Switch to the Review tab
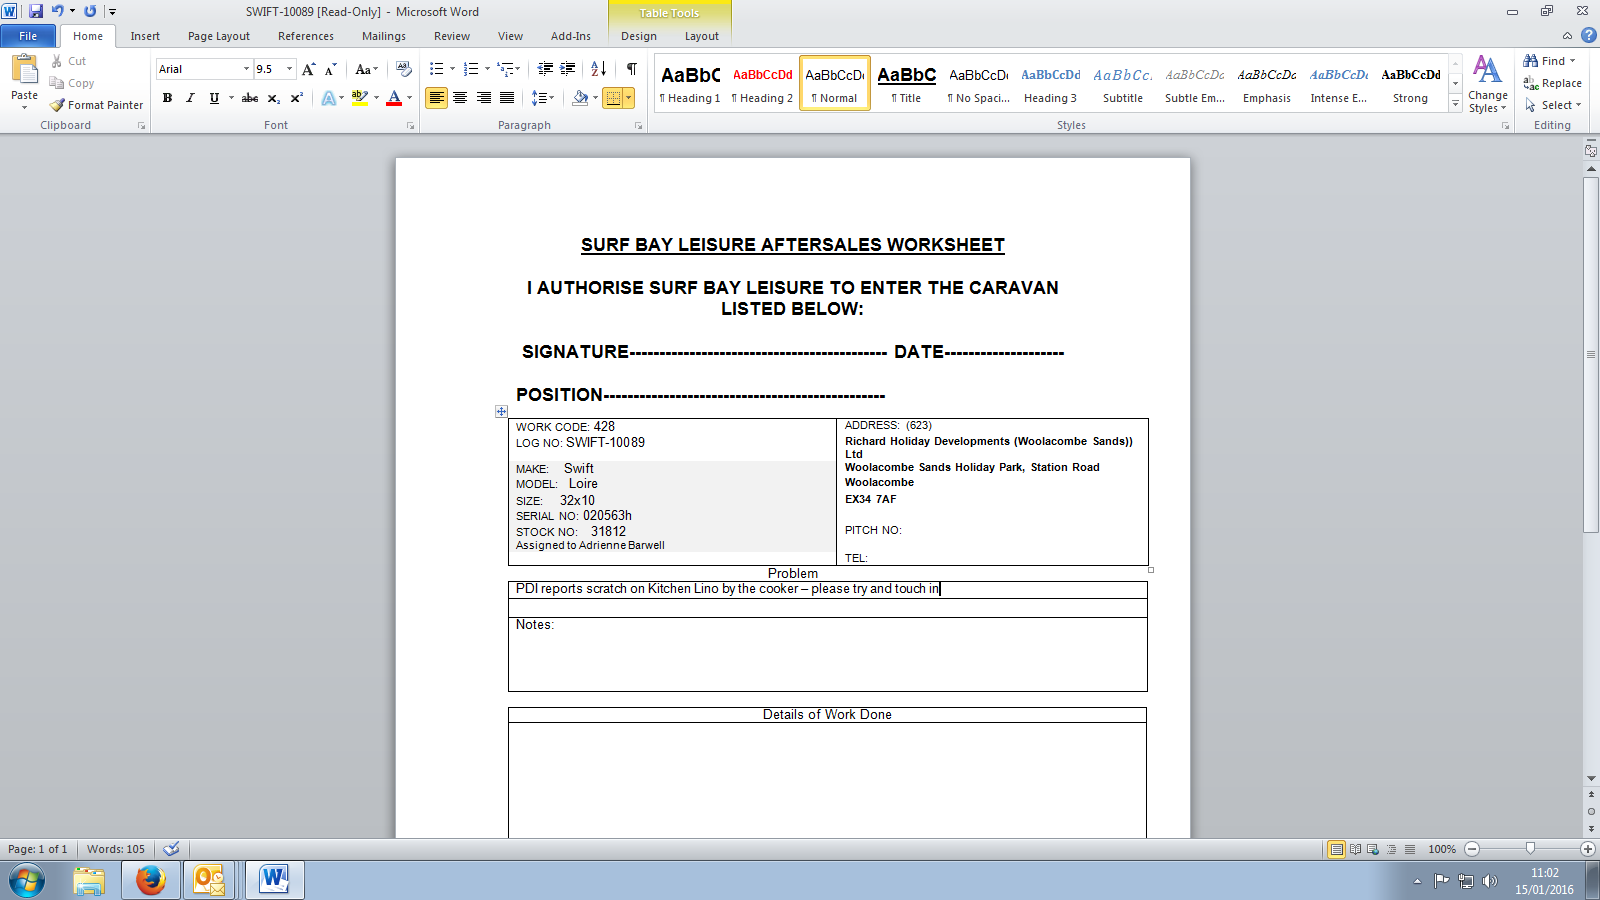1600x900 pixels. coord(452,36)
